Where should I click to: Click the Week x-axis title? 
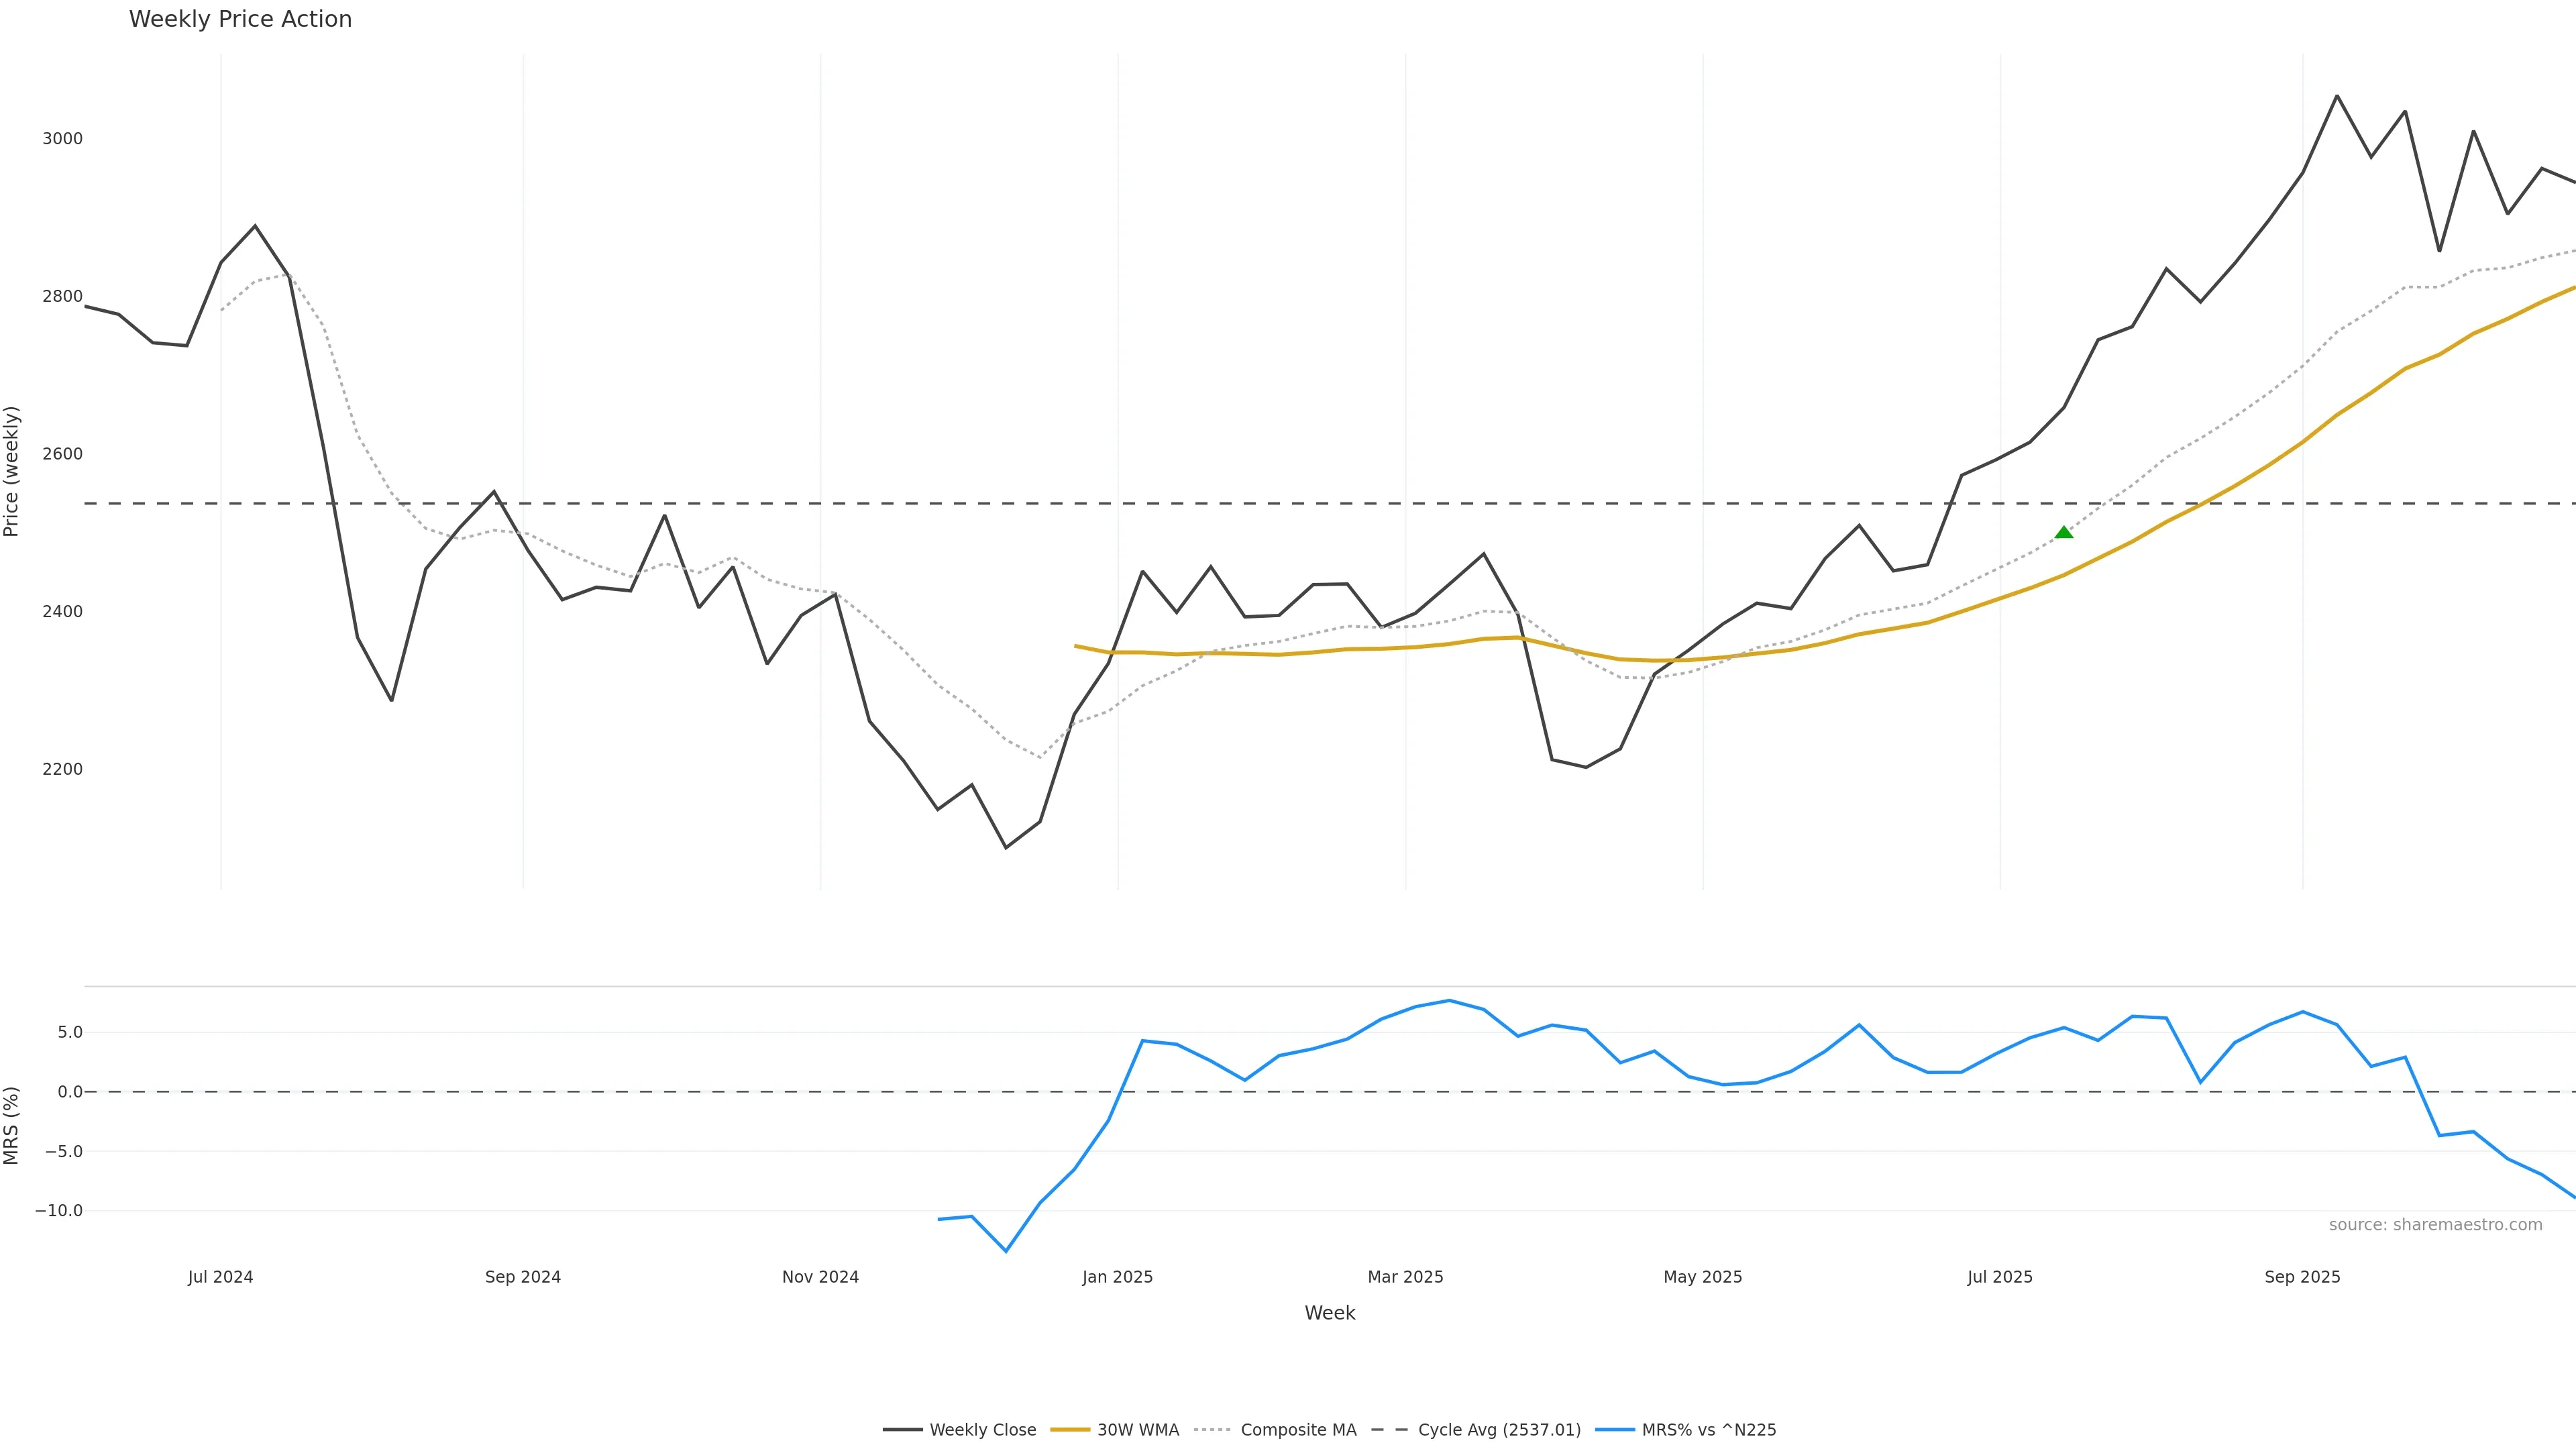pyautogui.click(x=1329, y=1313)
